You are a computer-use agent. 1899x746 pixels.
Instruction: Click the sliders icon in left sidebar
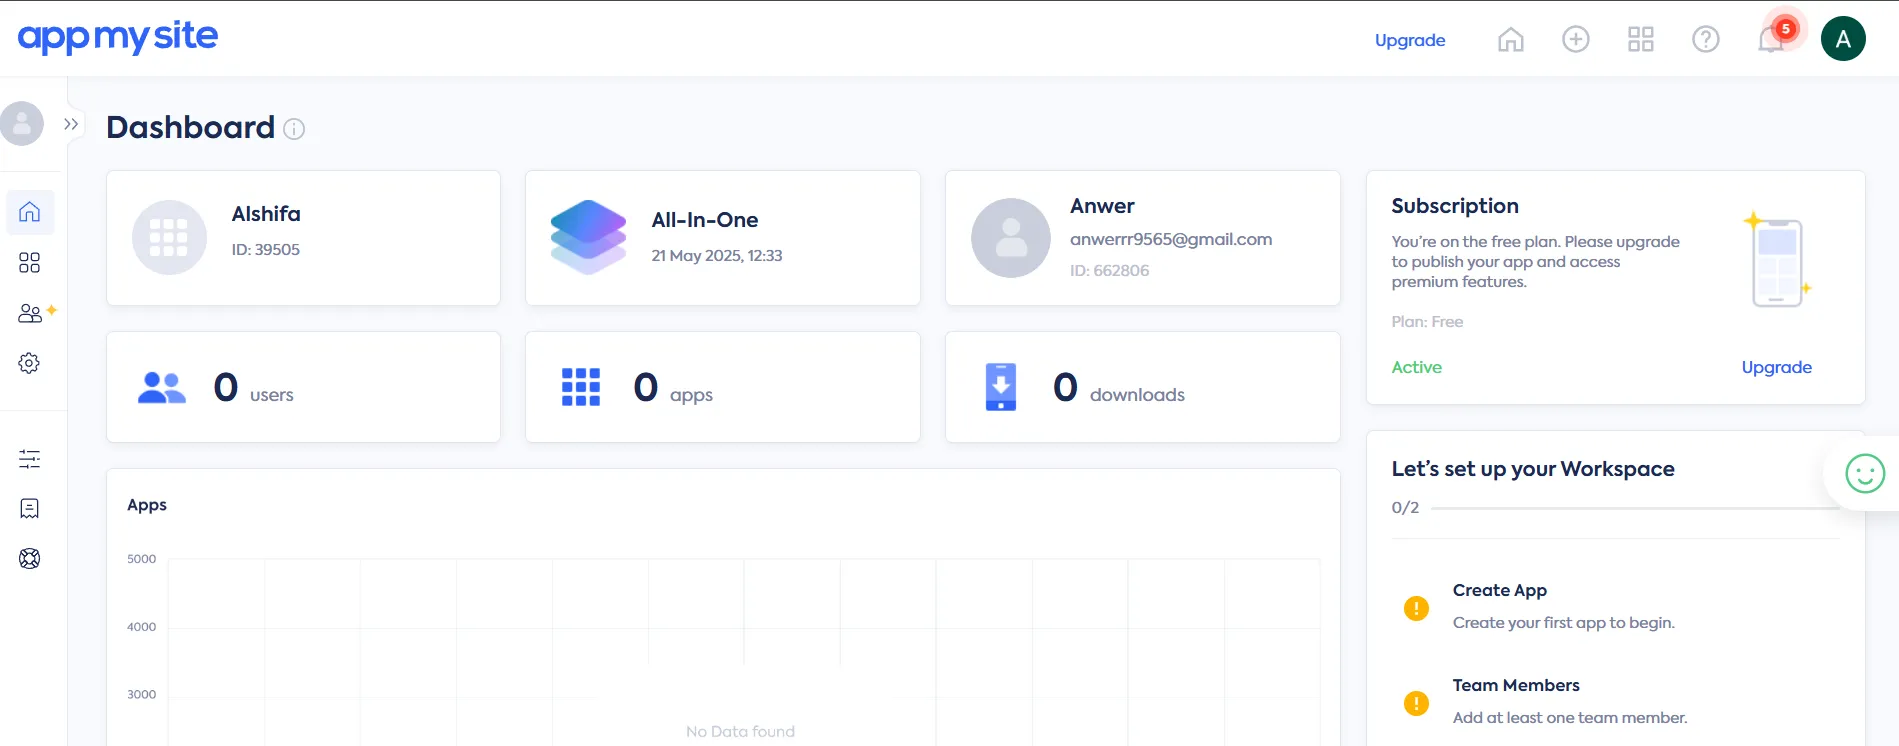[x=30, y=459]
